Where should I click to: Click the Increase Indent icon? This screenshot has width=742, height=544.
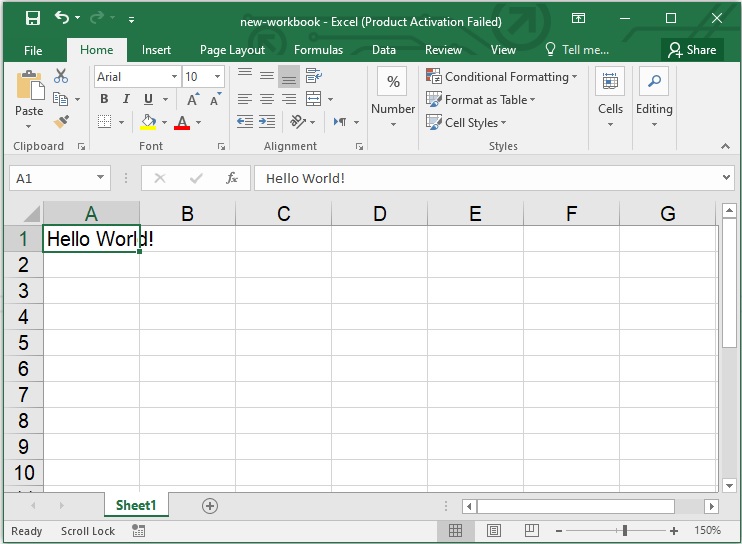[267, 122]
